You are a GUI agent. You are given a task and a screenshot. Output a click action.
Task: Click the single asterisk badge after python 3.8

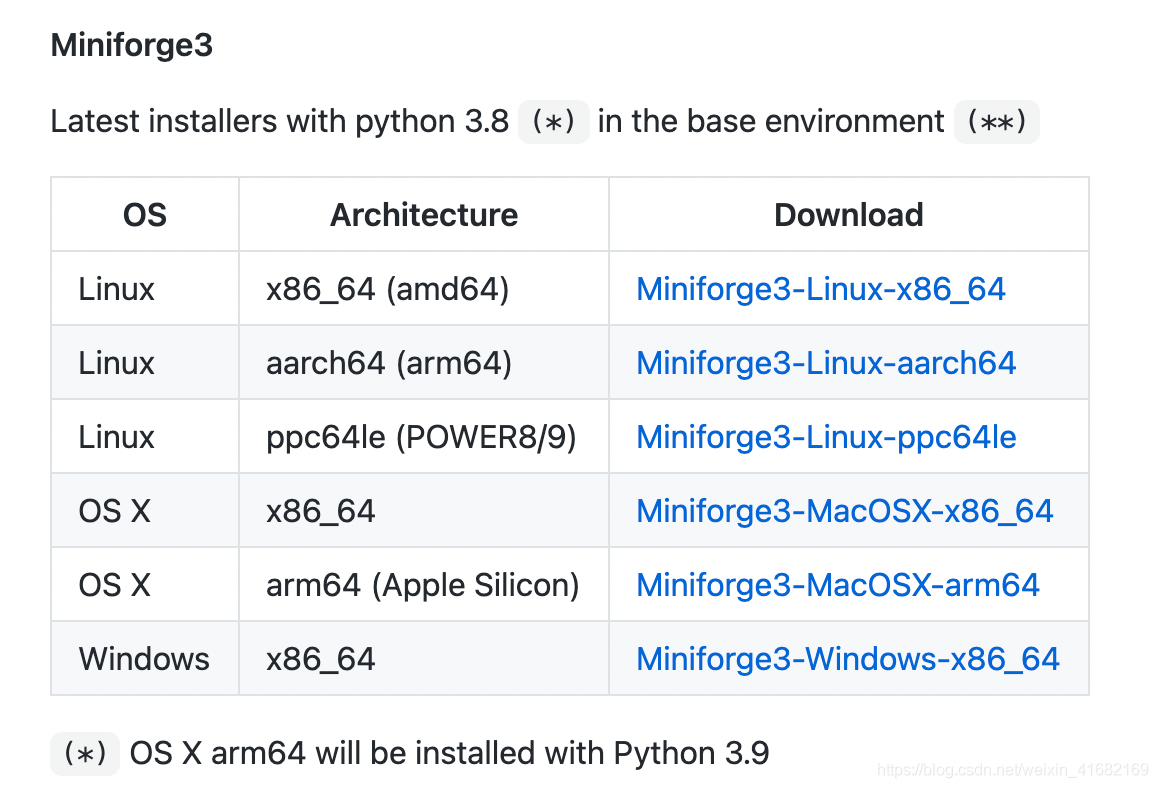click(553, 122)
